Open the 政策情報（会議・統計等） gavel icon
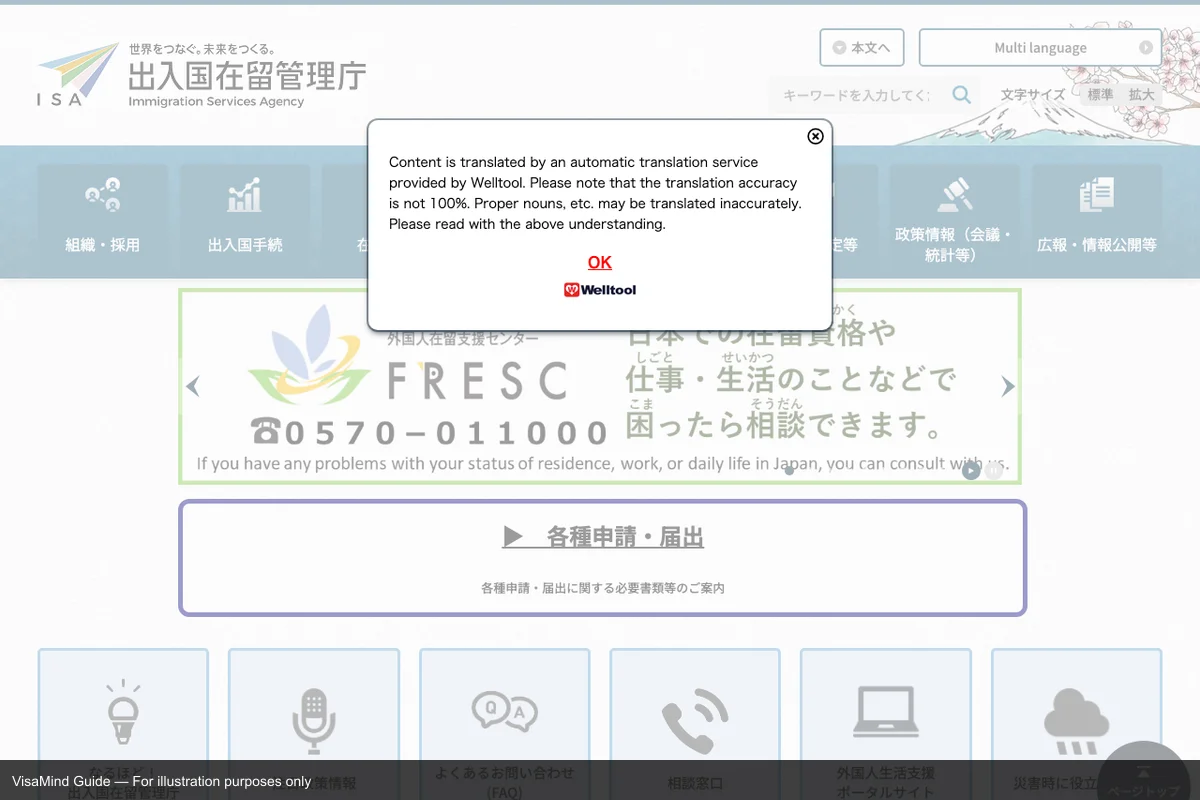The width and height of the screenshot is (1200, 800). 956,195
